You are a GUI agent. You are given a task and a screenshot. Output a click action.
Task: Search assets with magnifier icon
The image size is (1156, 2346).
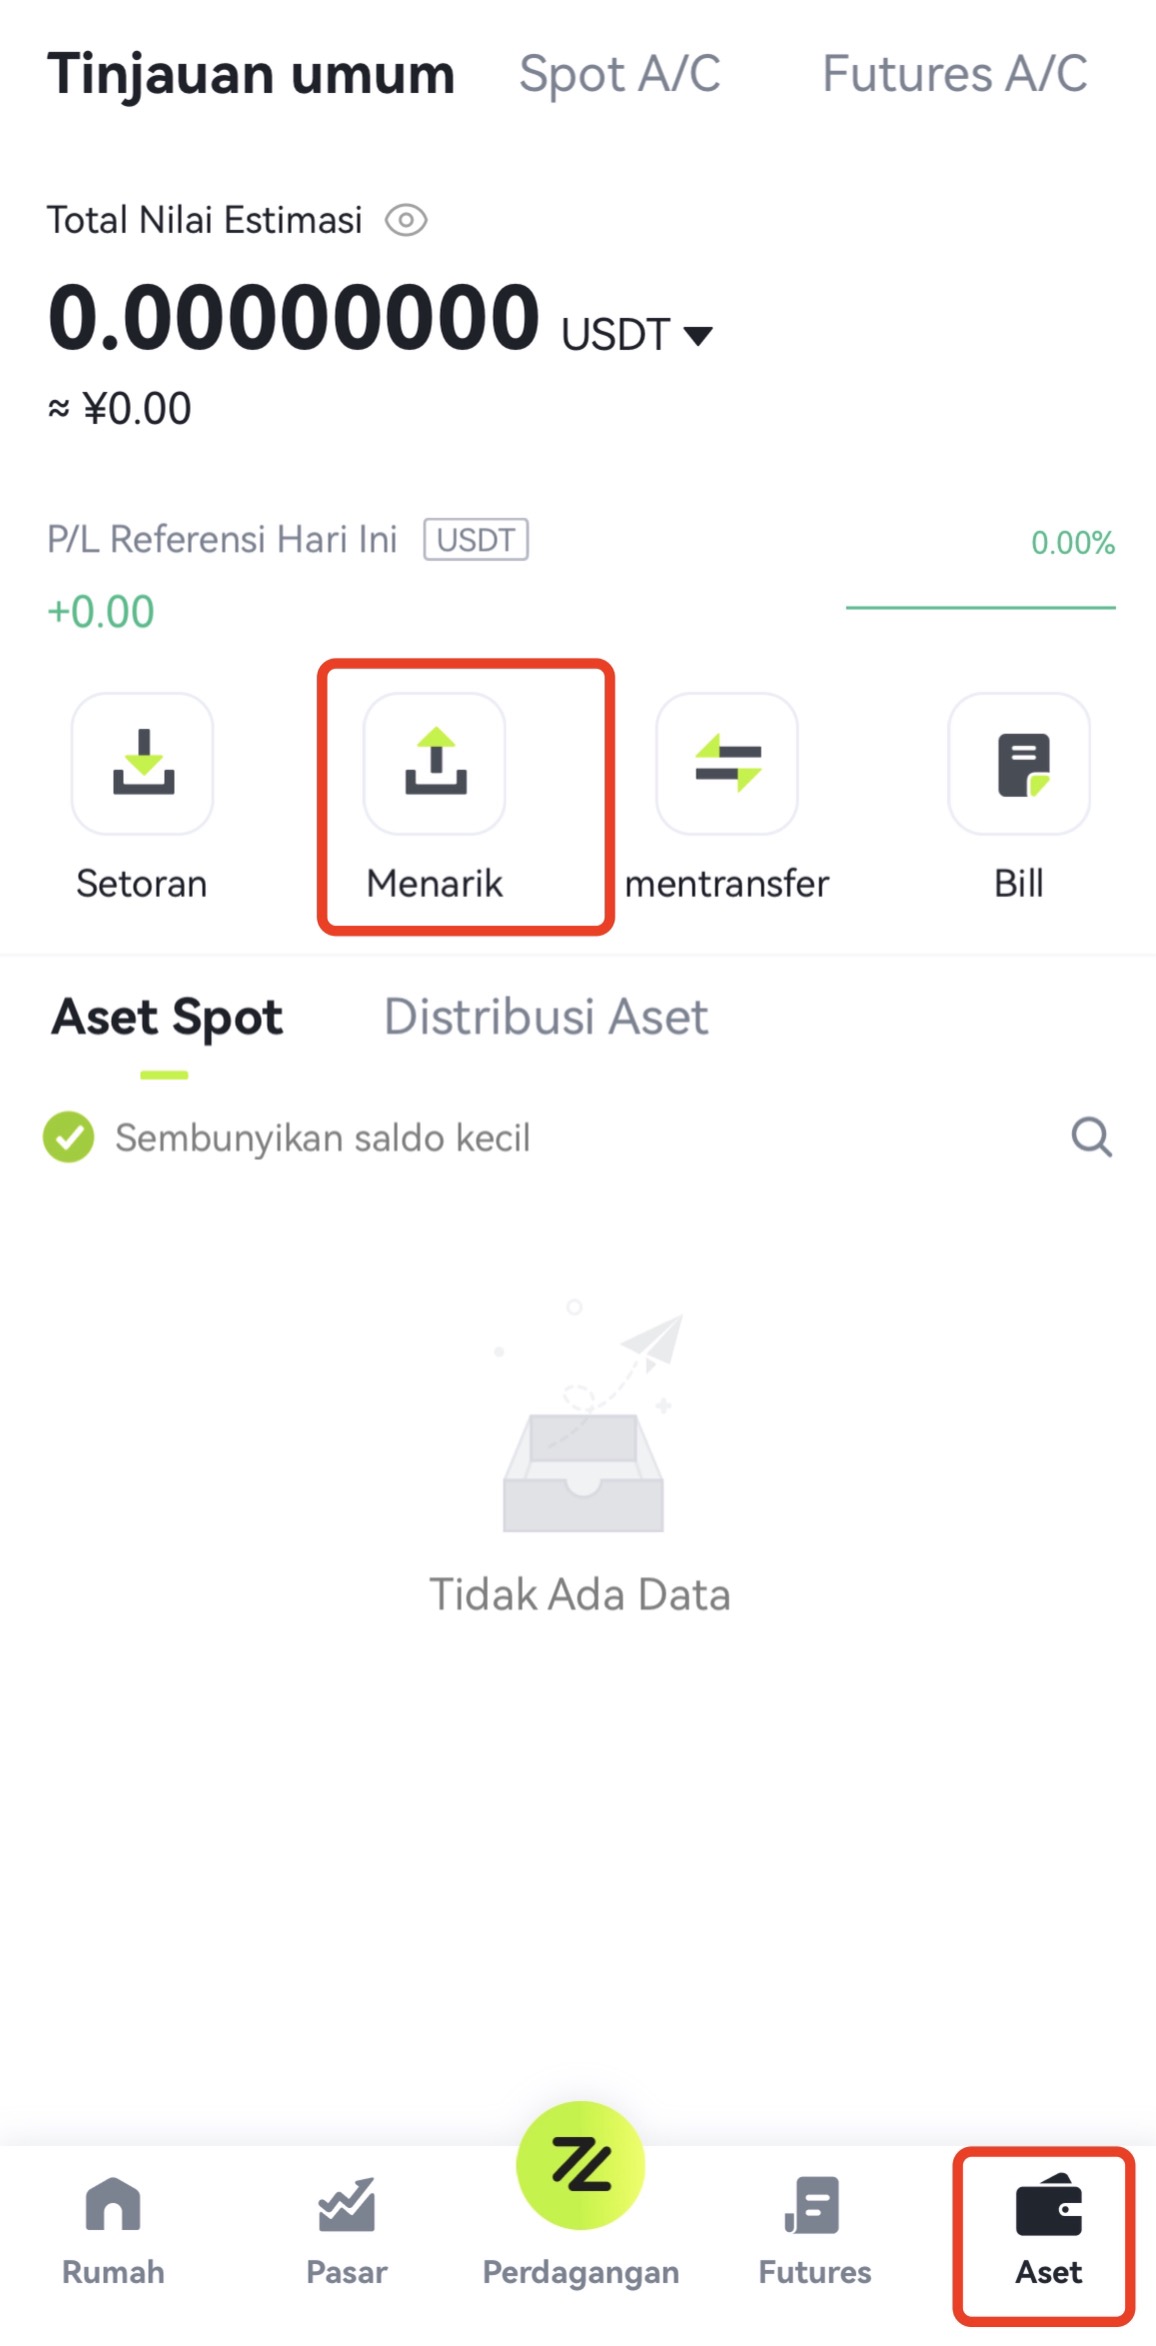1091,1137
